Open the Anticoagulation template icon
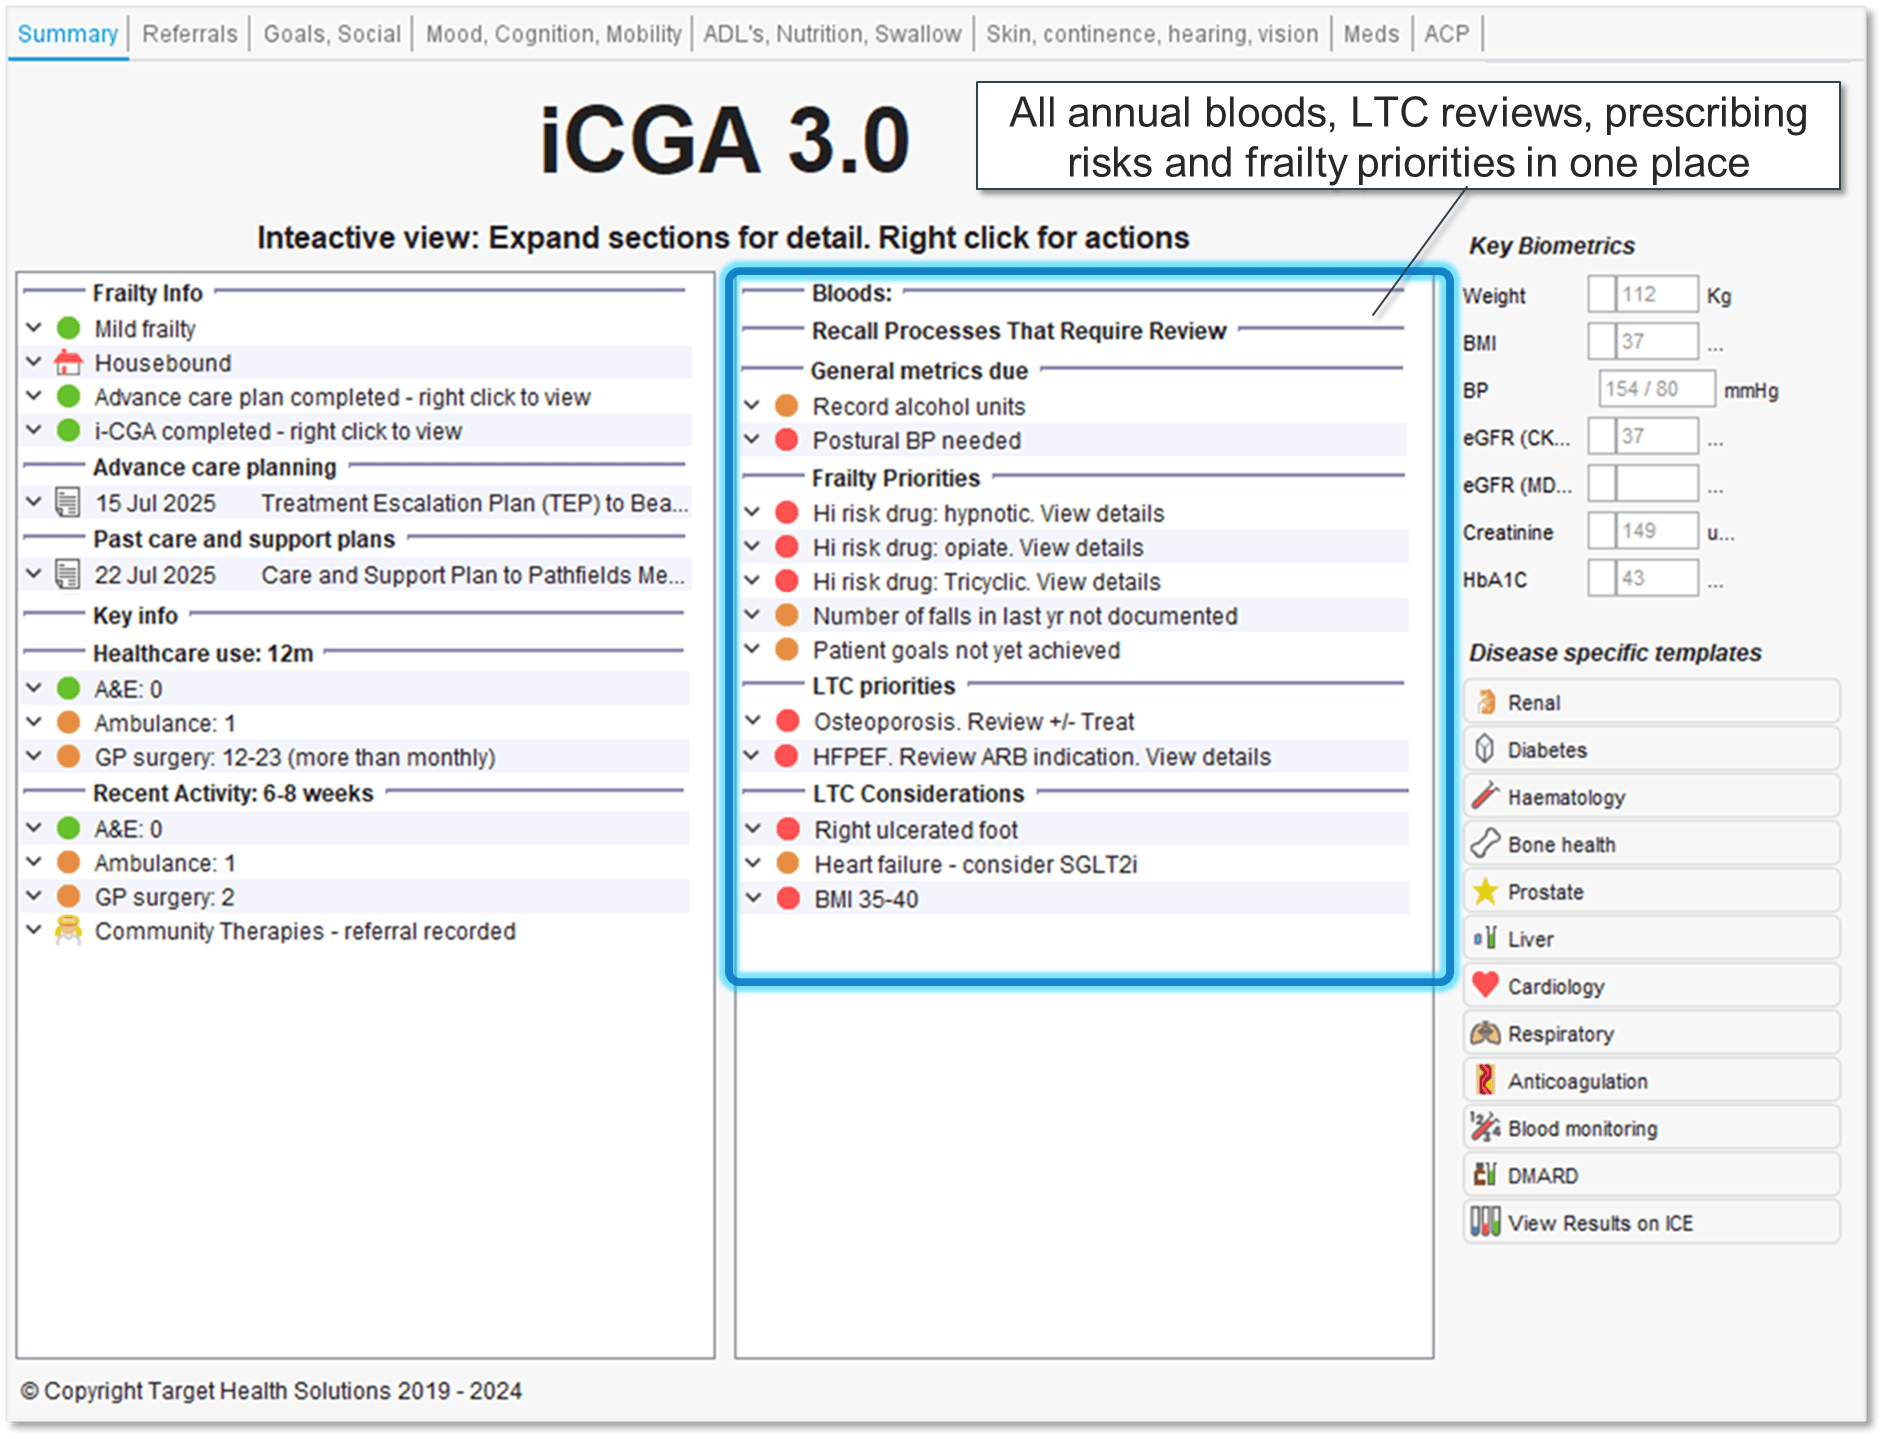This screenshot has height=1439, width=1884. (1486, 1080)
